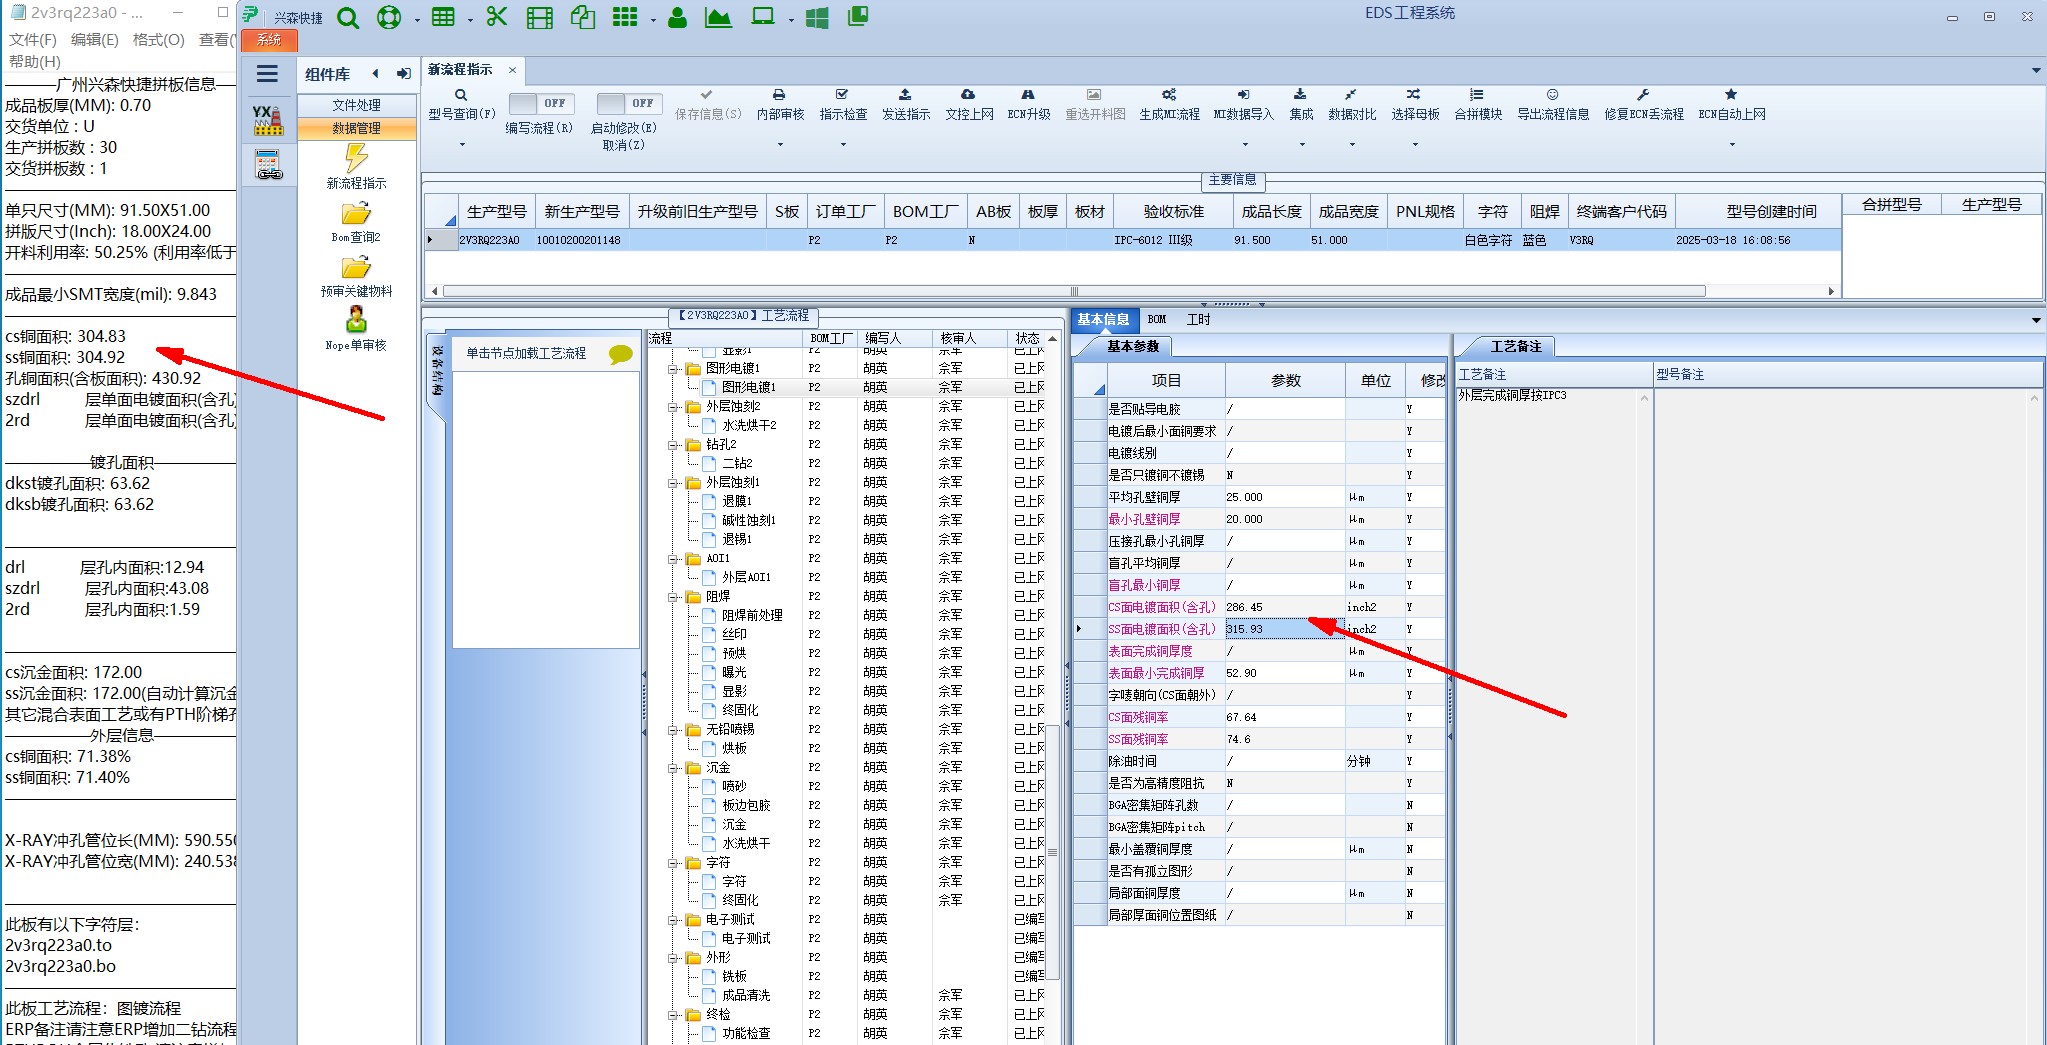Click the green user profile icon

pyautogui.click(x=677, y=17)
